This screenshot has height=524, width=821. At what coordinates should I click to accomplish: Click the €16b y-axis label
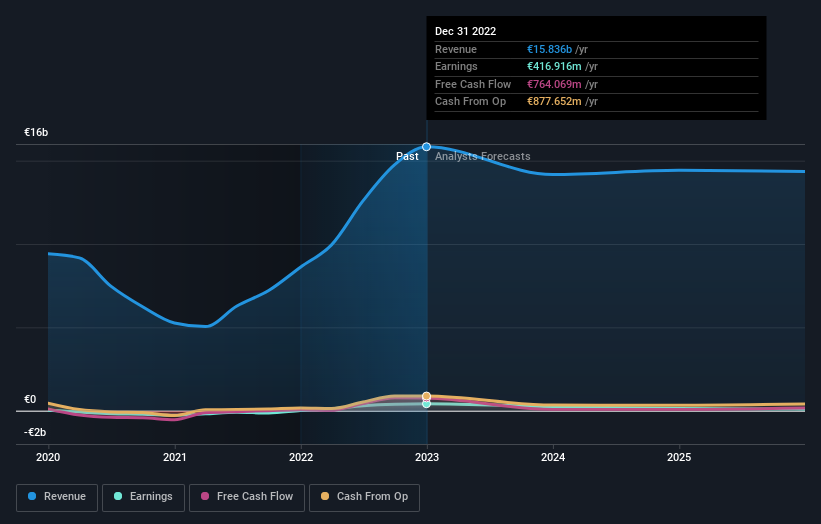pyautogui.click(x=36, y=132)
